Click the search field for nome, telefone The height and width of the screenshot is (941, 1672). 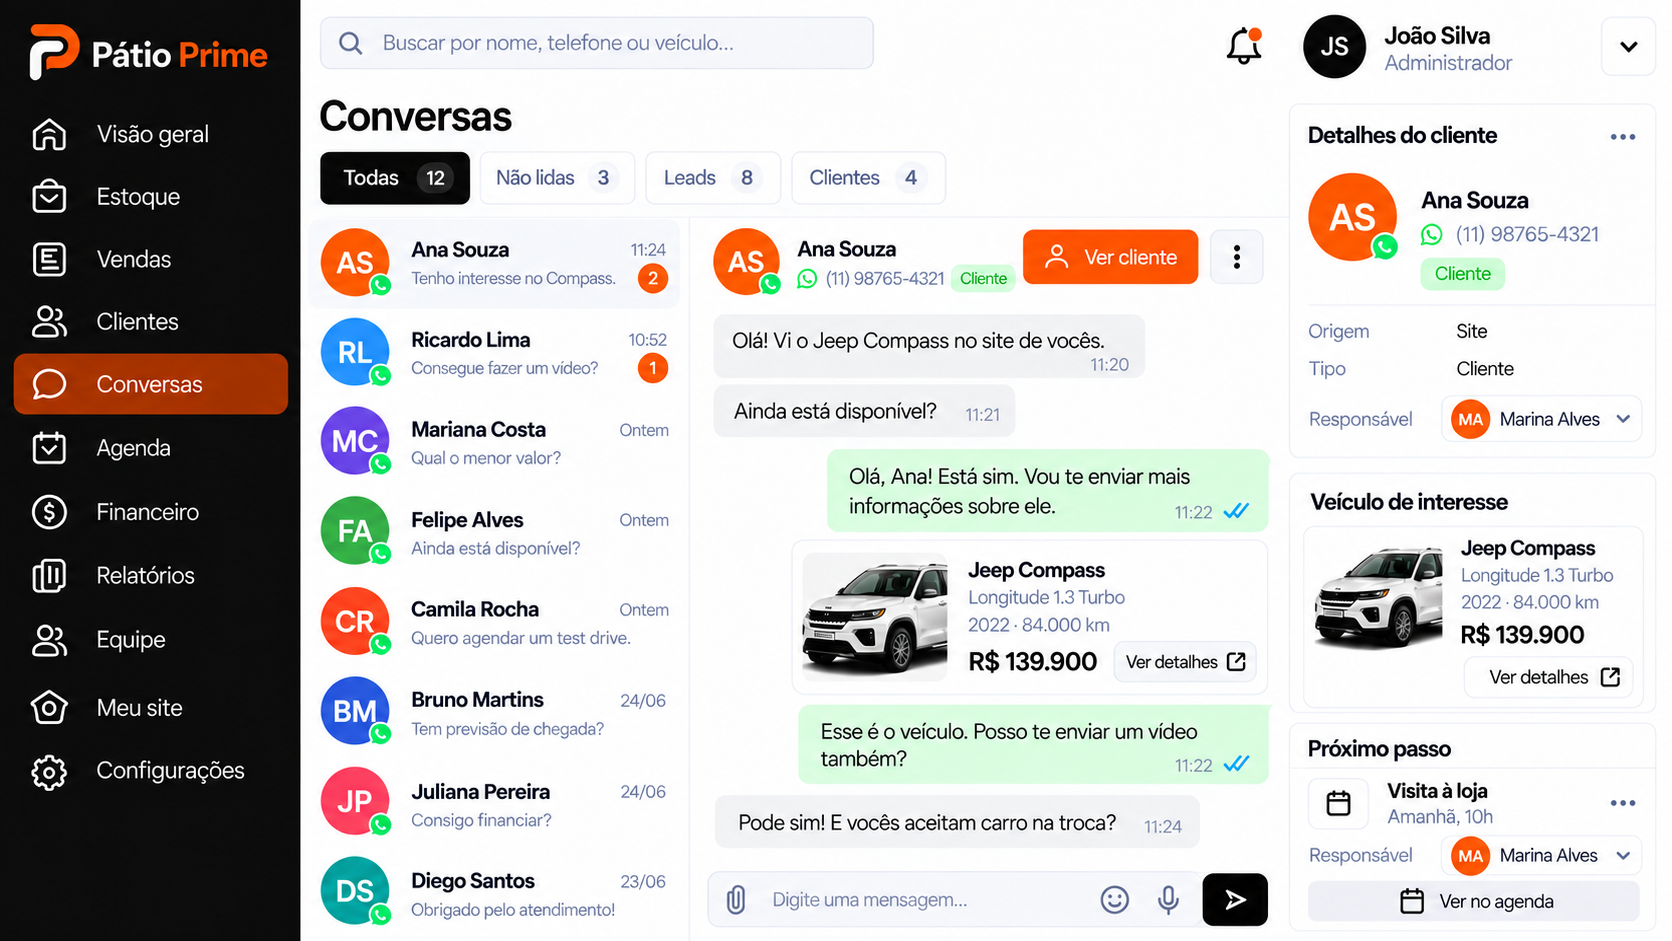(597, 43)
